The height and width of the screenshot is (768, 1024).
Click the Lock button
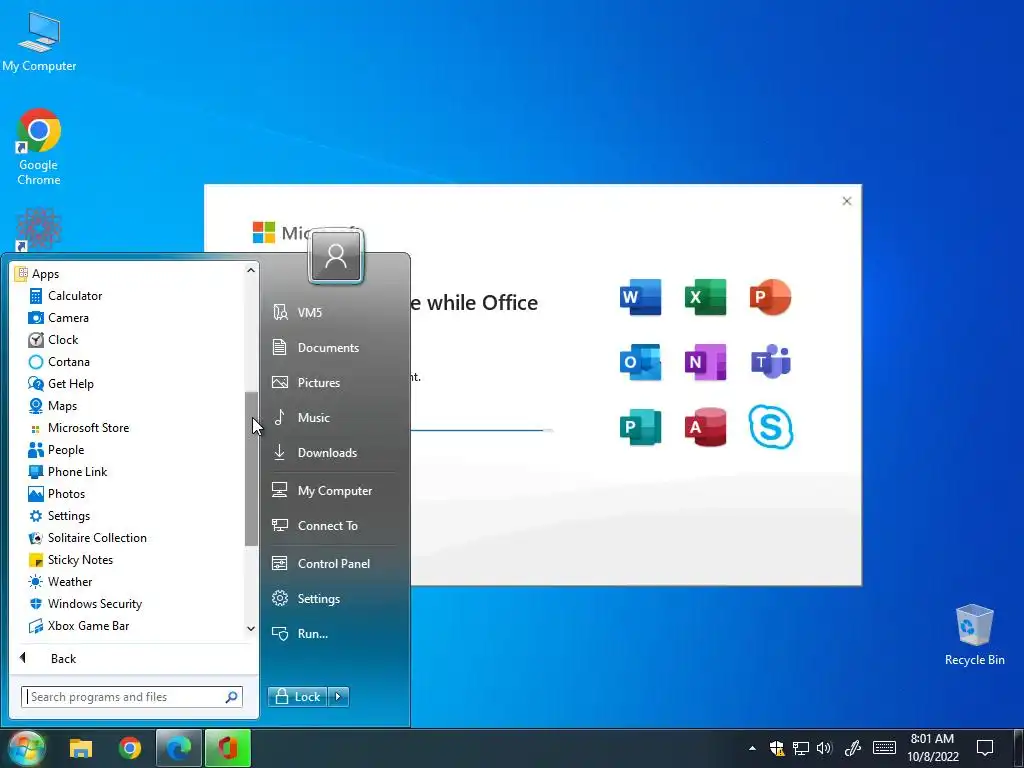(x=298, y=697)
